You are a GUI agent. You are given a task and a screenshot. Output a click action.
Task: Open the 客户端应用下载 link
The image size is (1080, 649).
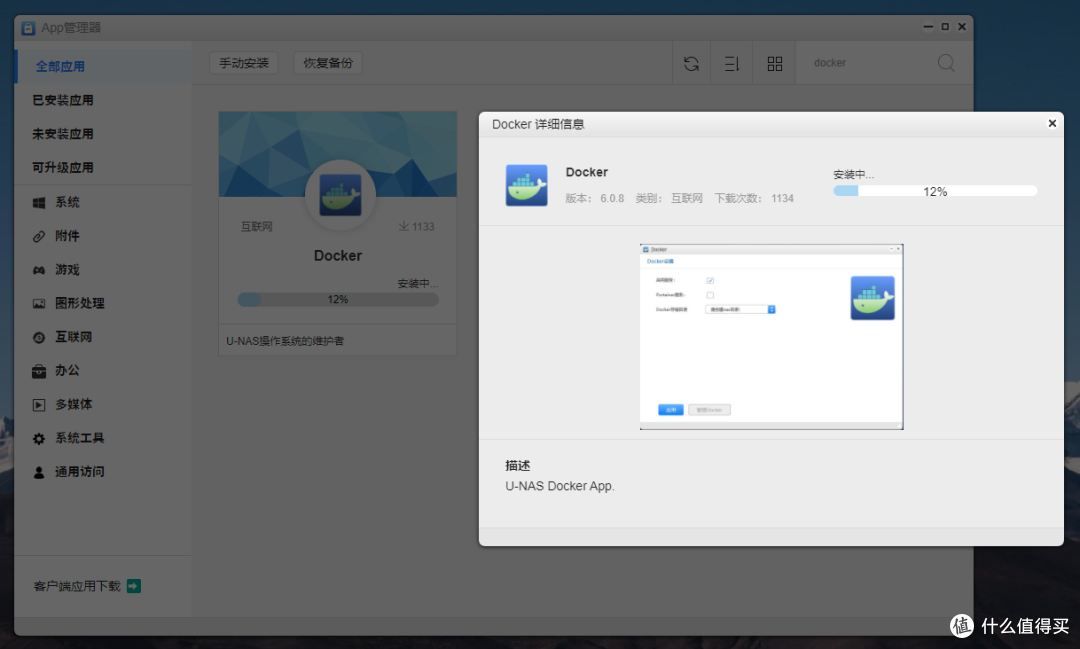77,586
